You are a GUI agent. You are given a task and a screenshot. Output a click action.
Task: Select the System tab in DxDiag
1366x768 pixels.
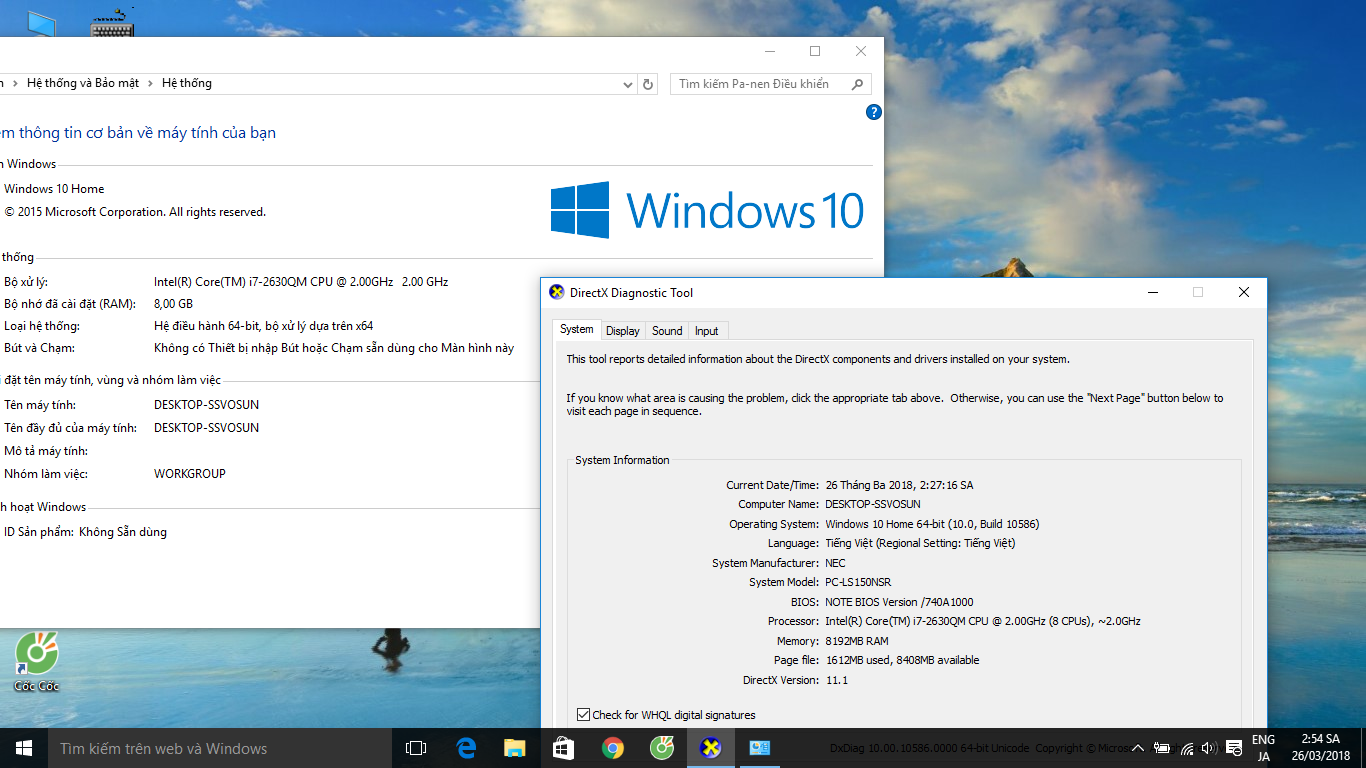tap(576, 329)
